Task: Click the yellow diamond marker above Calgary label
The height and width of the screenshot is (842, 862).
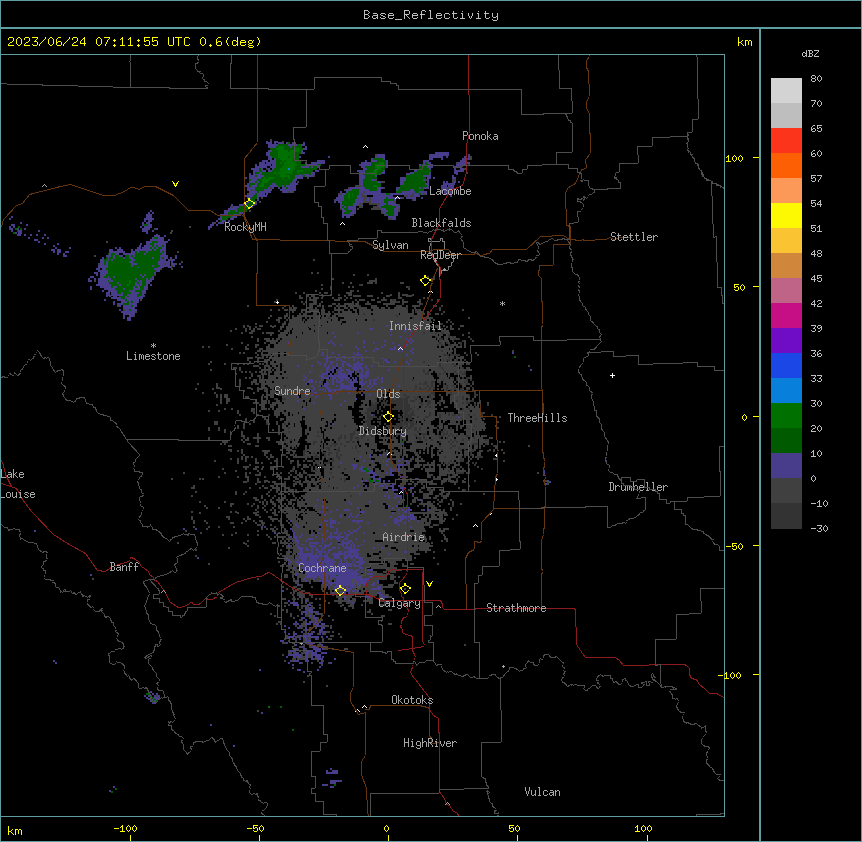Action: click(405, 589)
